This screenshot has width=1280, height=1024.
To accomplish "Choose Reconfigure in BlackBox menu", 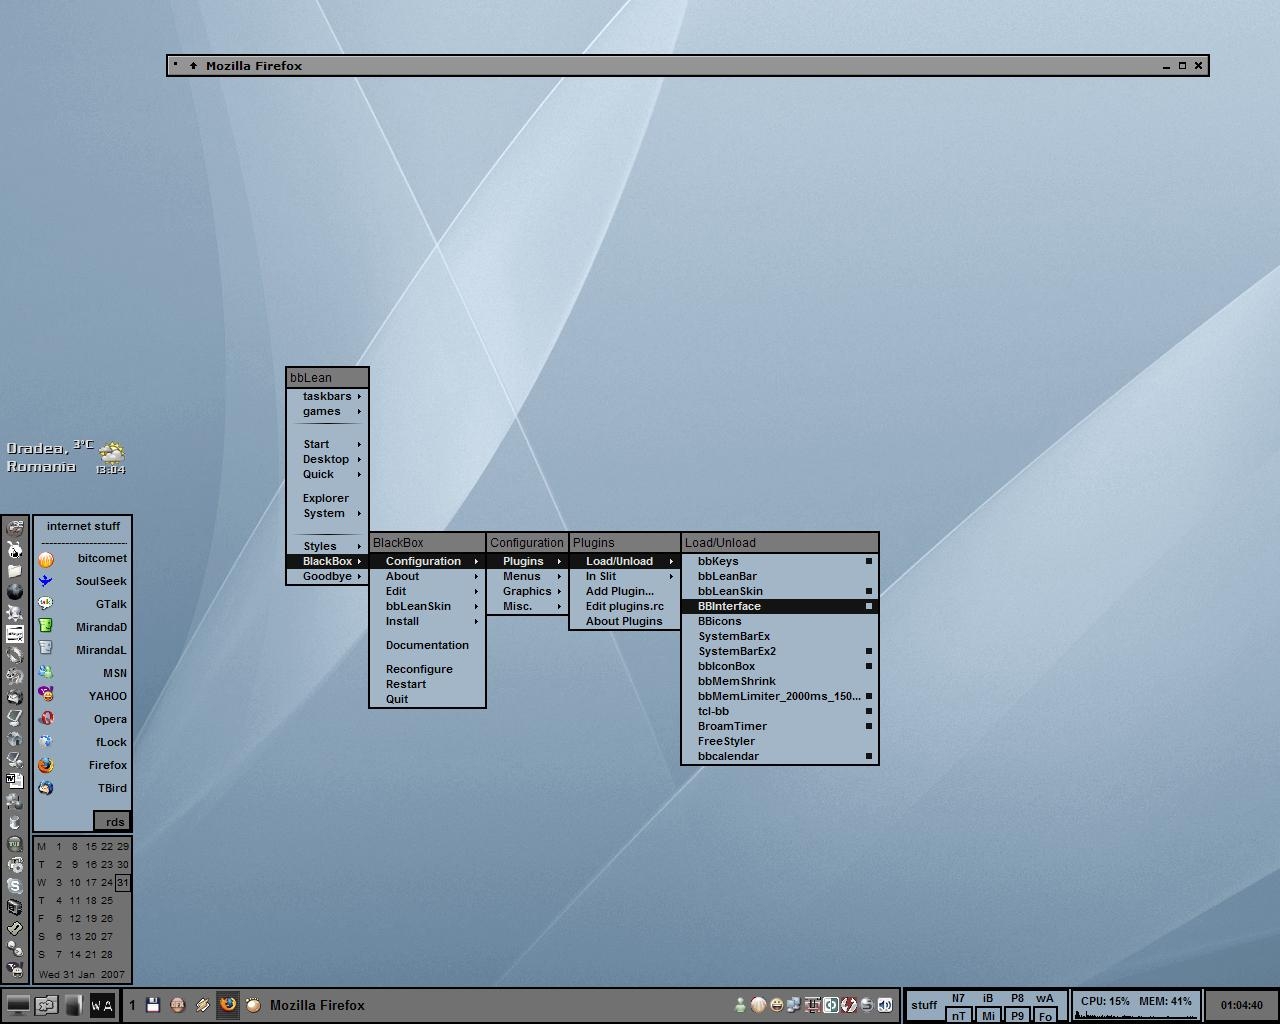I will [427, 669].
